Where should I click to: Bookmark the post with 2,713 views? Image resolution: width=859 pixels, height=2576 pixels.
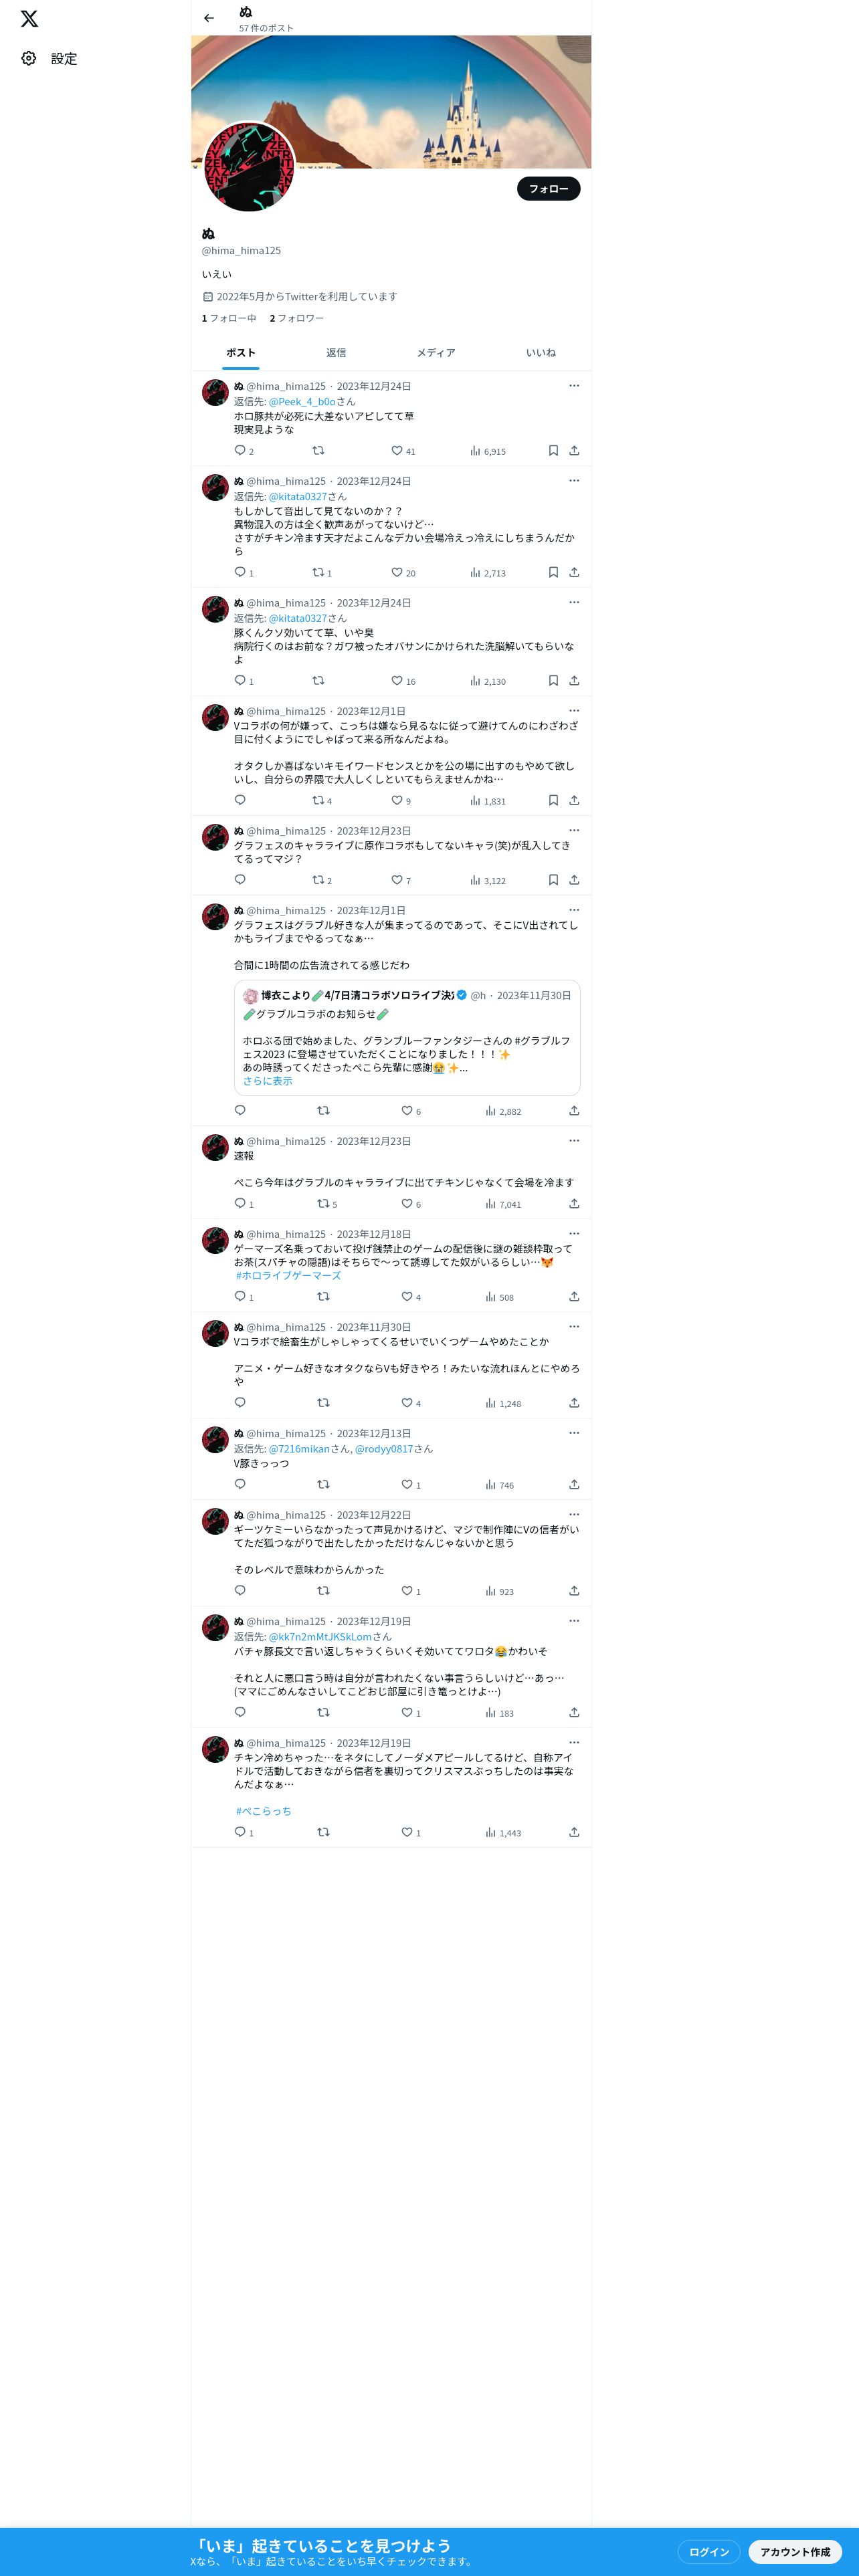[553, 573]
